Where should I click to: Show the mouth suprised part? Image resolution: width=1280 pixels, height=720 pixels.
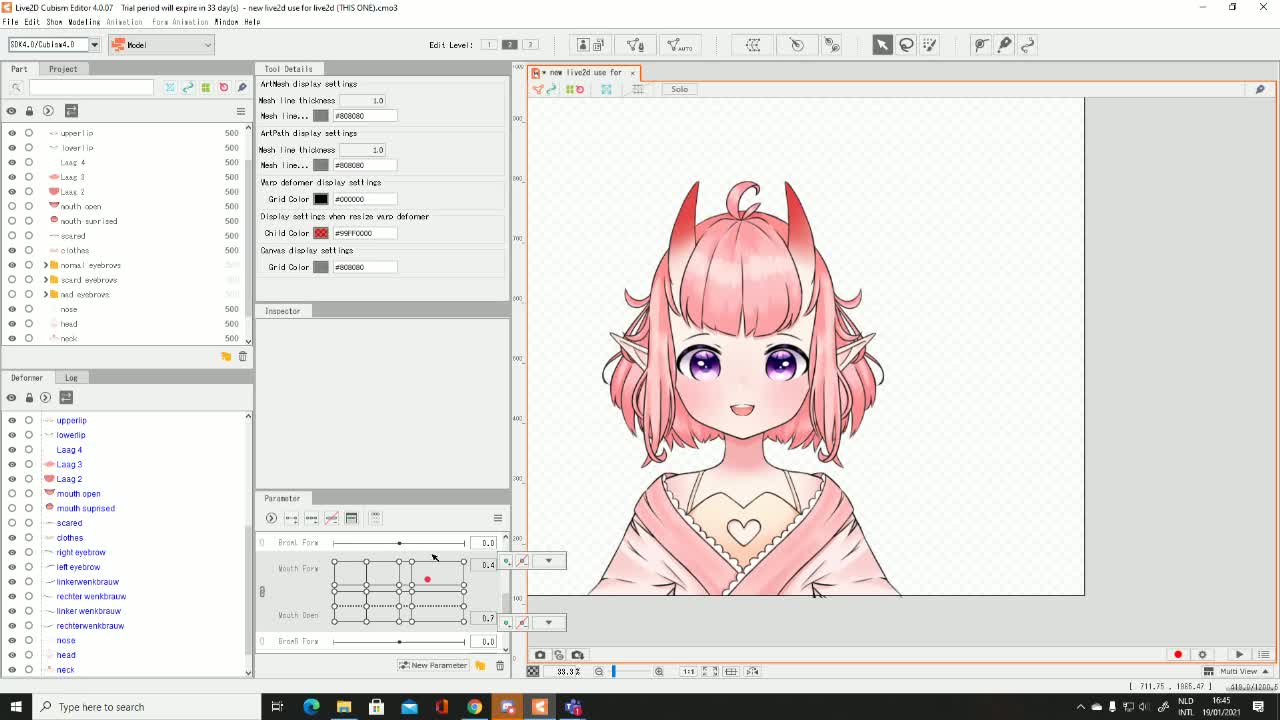coord(12,221)
